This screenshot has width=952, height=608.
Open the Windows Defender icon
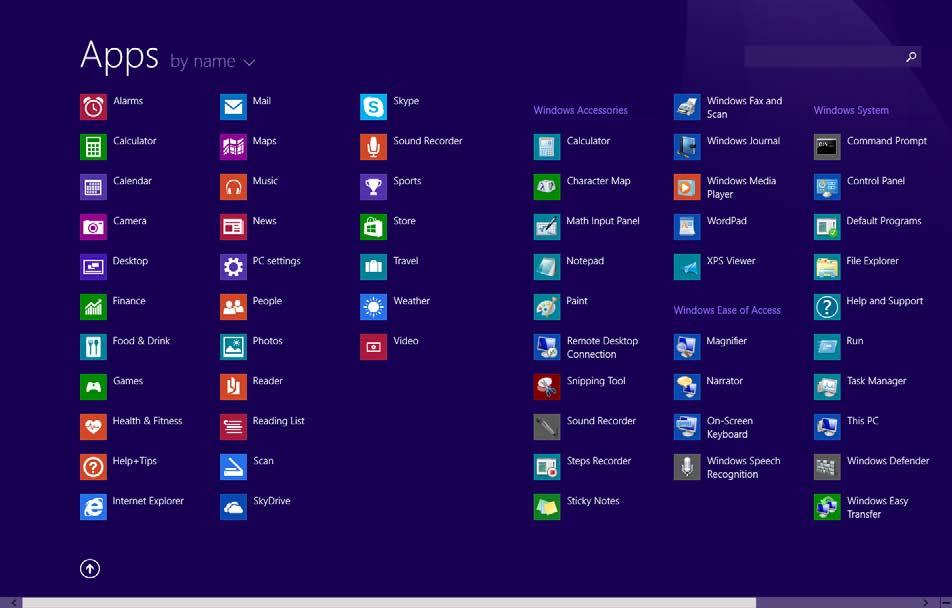coord(827,467)
